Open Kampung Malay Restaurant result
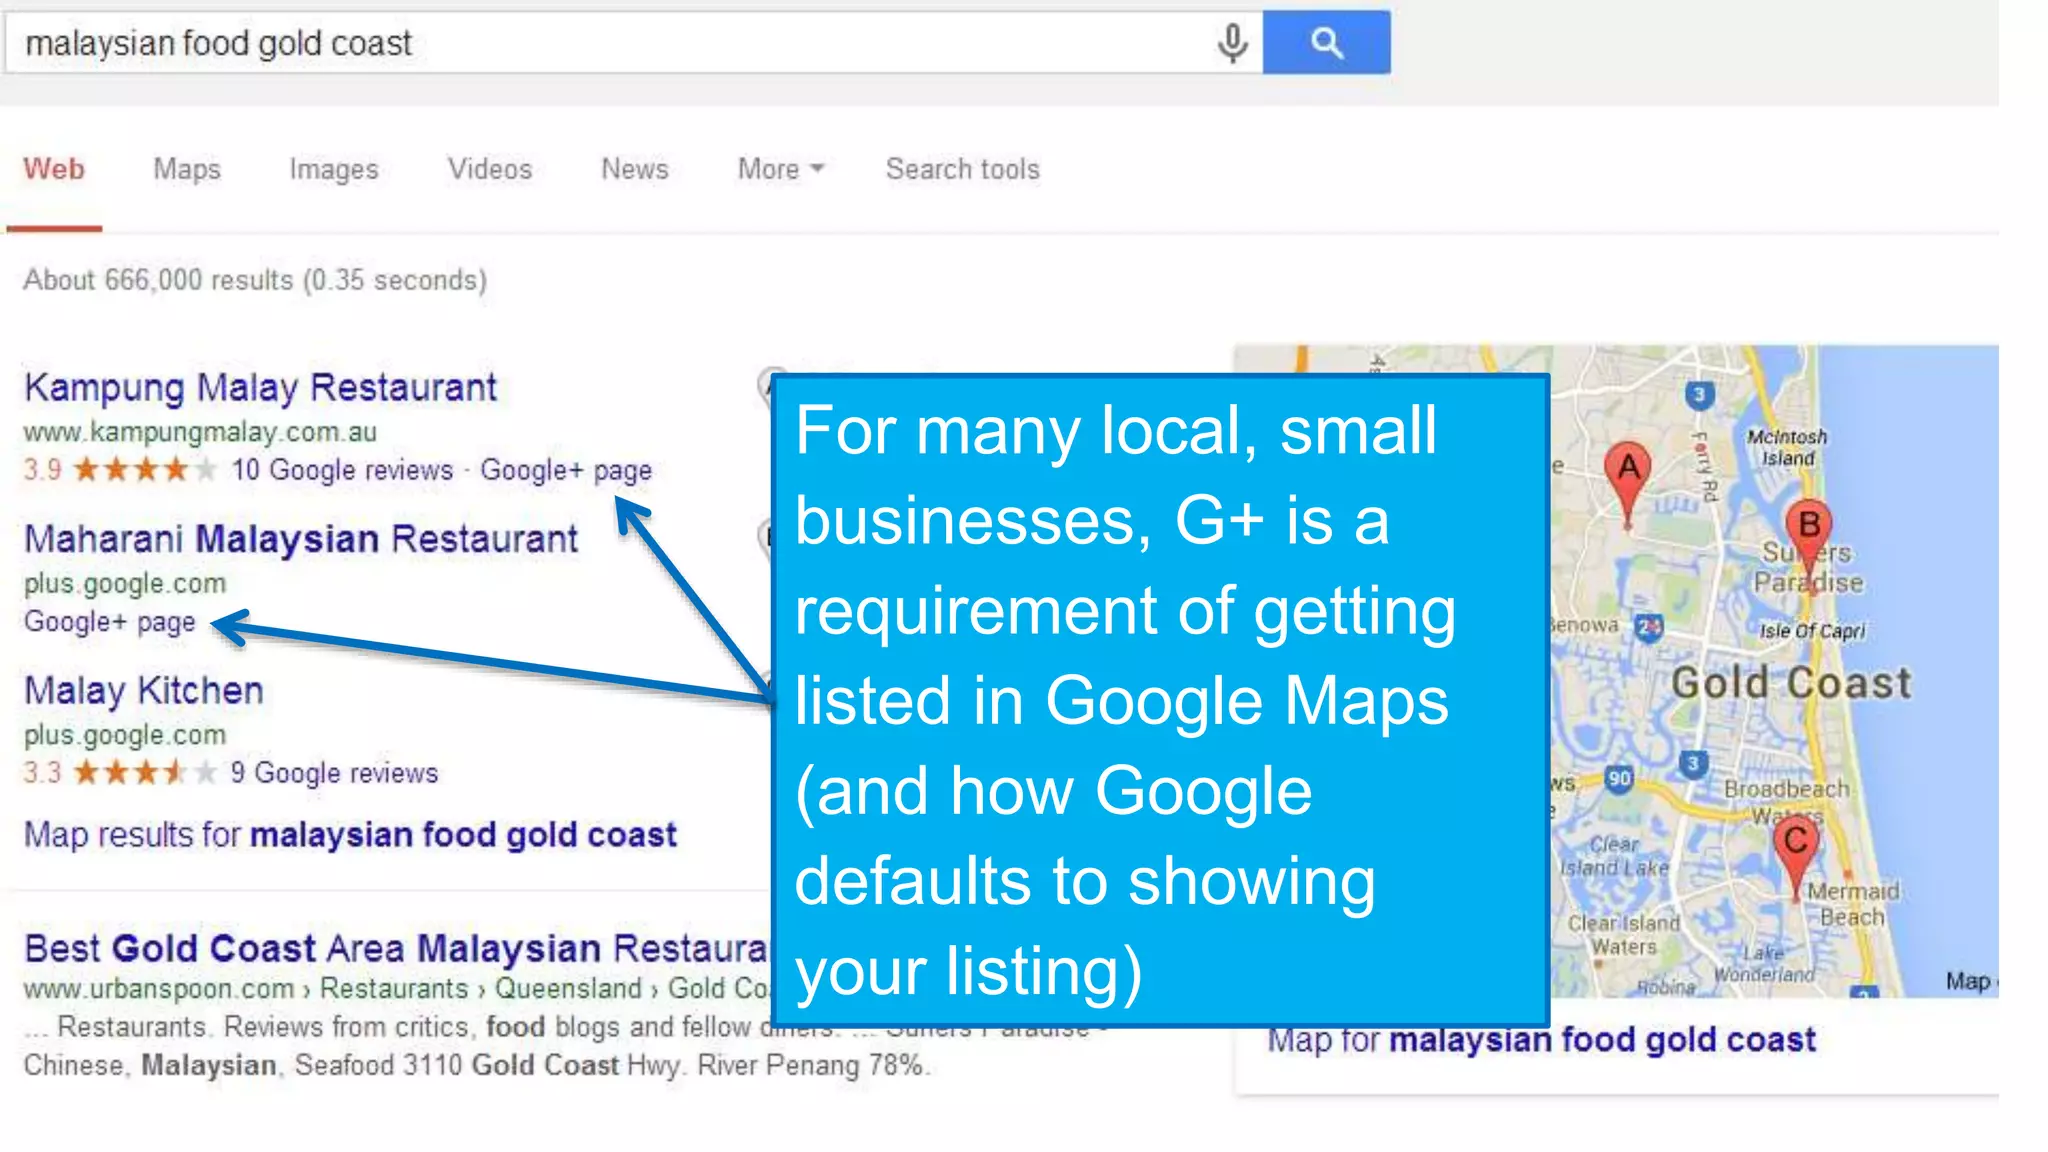 [260, 387]
